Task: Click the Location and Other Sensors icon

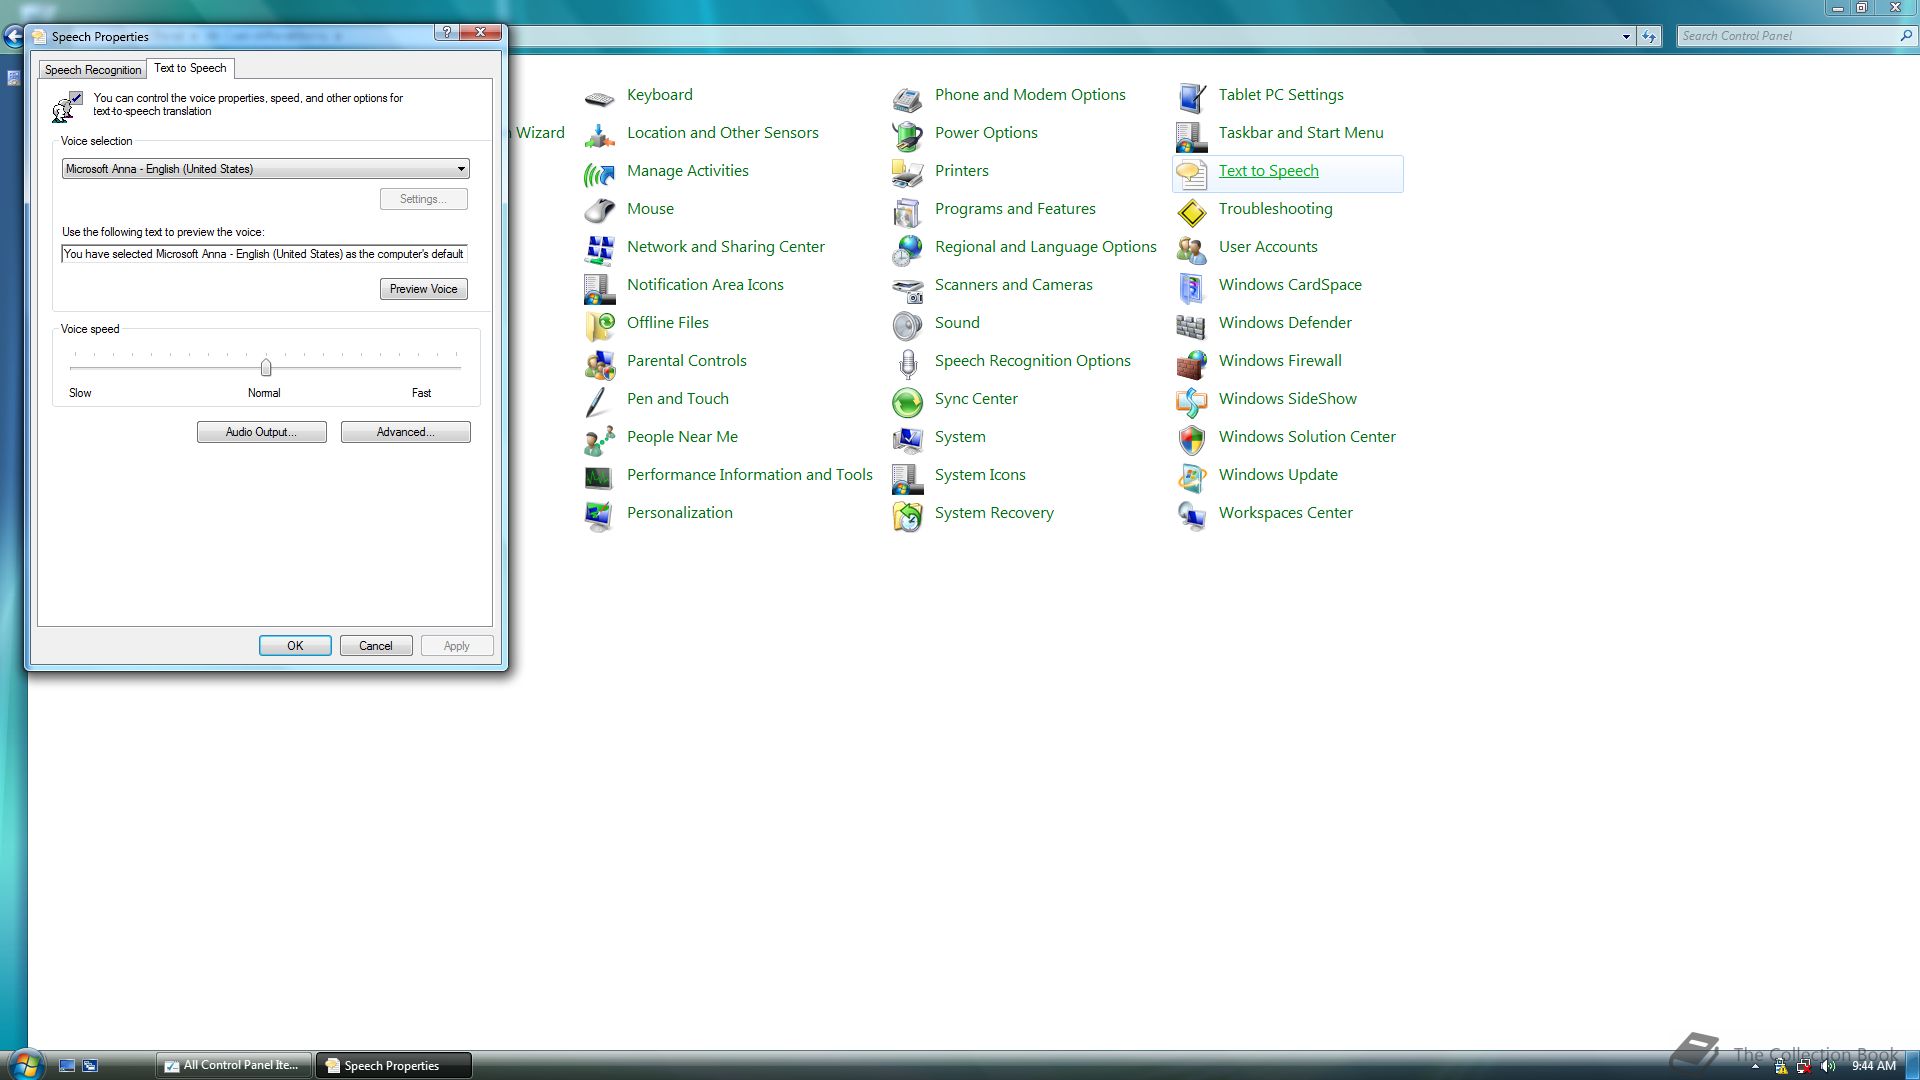Action: (x=599, y=135)
